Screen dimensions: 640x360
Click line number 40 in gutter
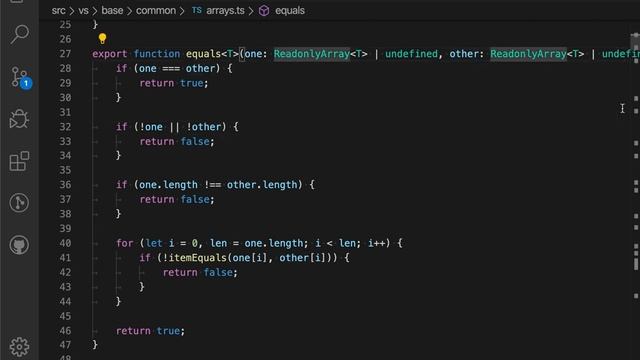click(65, 243)
